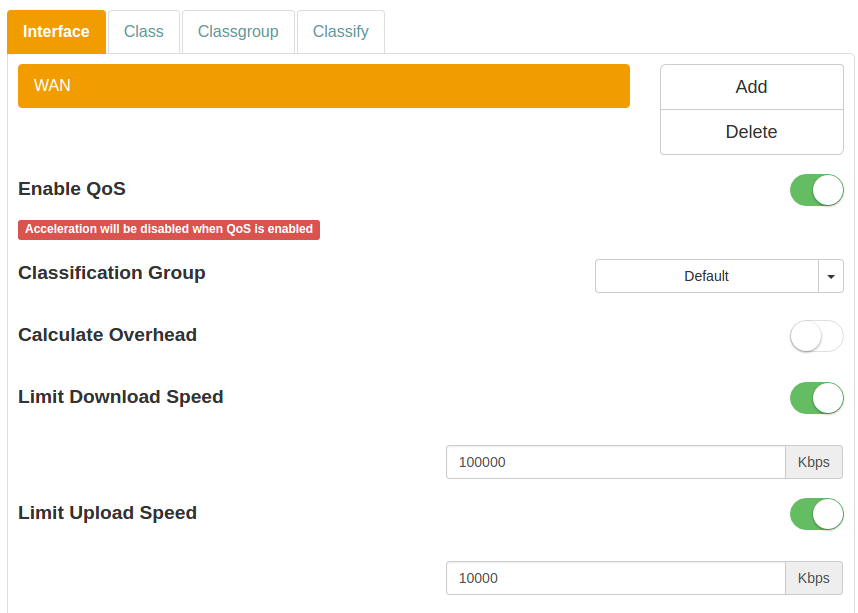Image resolution: width=858 pixels, height=613 pixels.
Task: Toggle off Limit Upload Speed switch
Action: pyautogui.click(x=816, y=514)
